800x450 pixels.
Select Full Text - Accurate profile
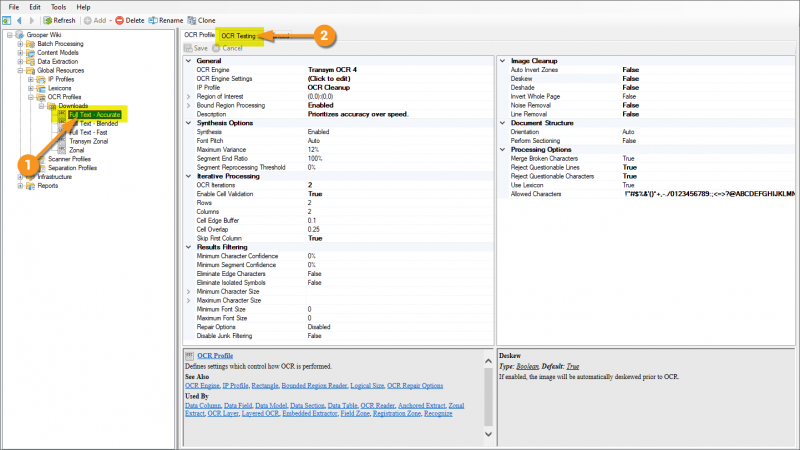94,115
